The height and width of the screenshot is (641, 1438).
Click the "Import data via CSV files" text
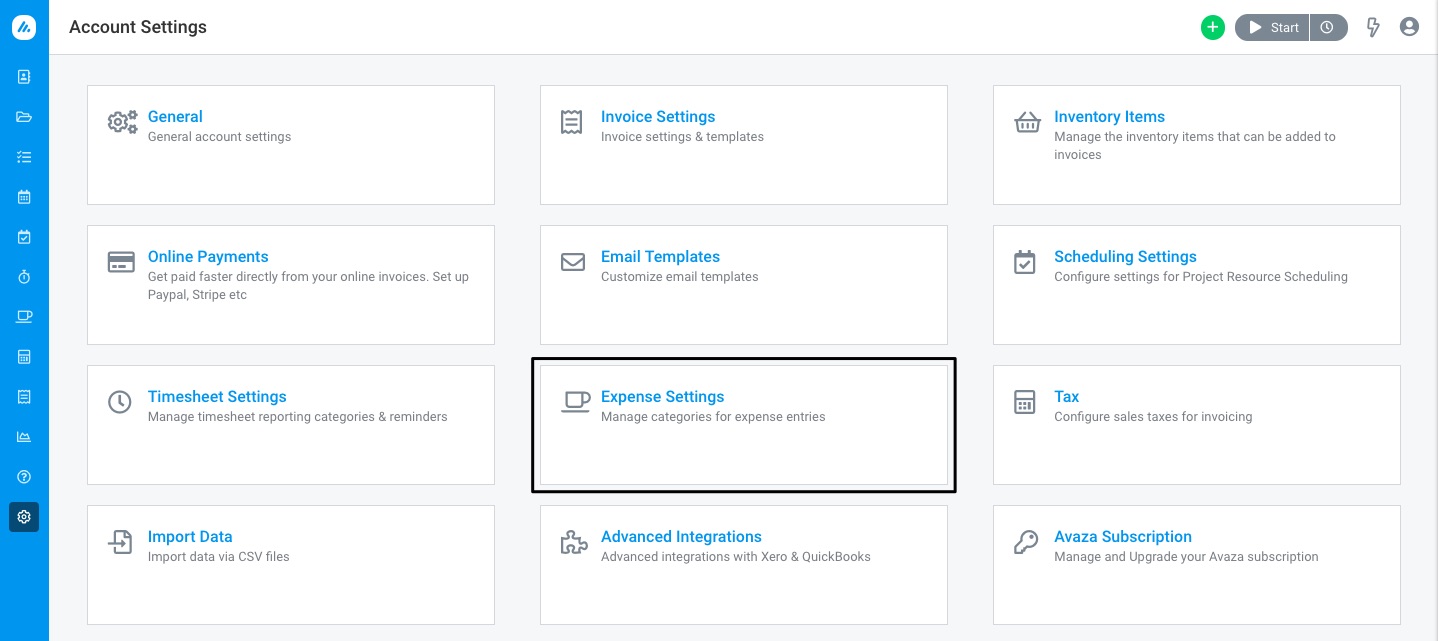click(219, 557)
